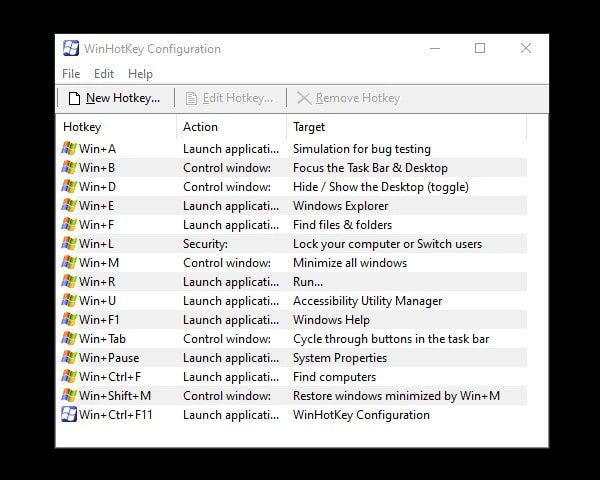This screenshot has width=600, height=480.
Task: Click the 'Find files & folders' target
Action: (342, 225)
